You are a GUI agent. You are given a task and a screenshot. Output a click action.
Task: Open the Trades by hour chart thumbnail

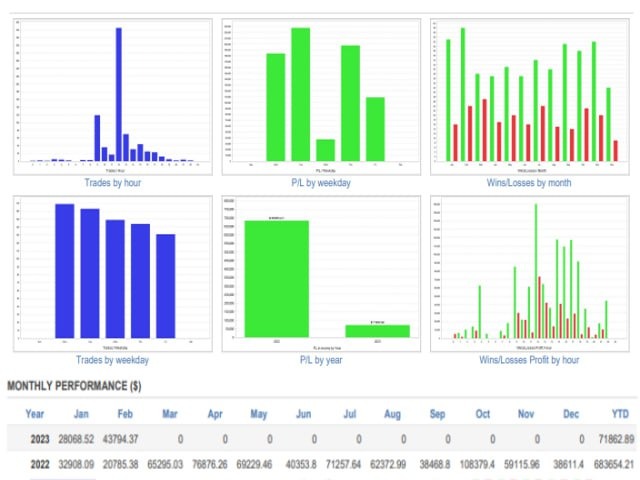[113, 97]
